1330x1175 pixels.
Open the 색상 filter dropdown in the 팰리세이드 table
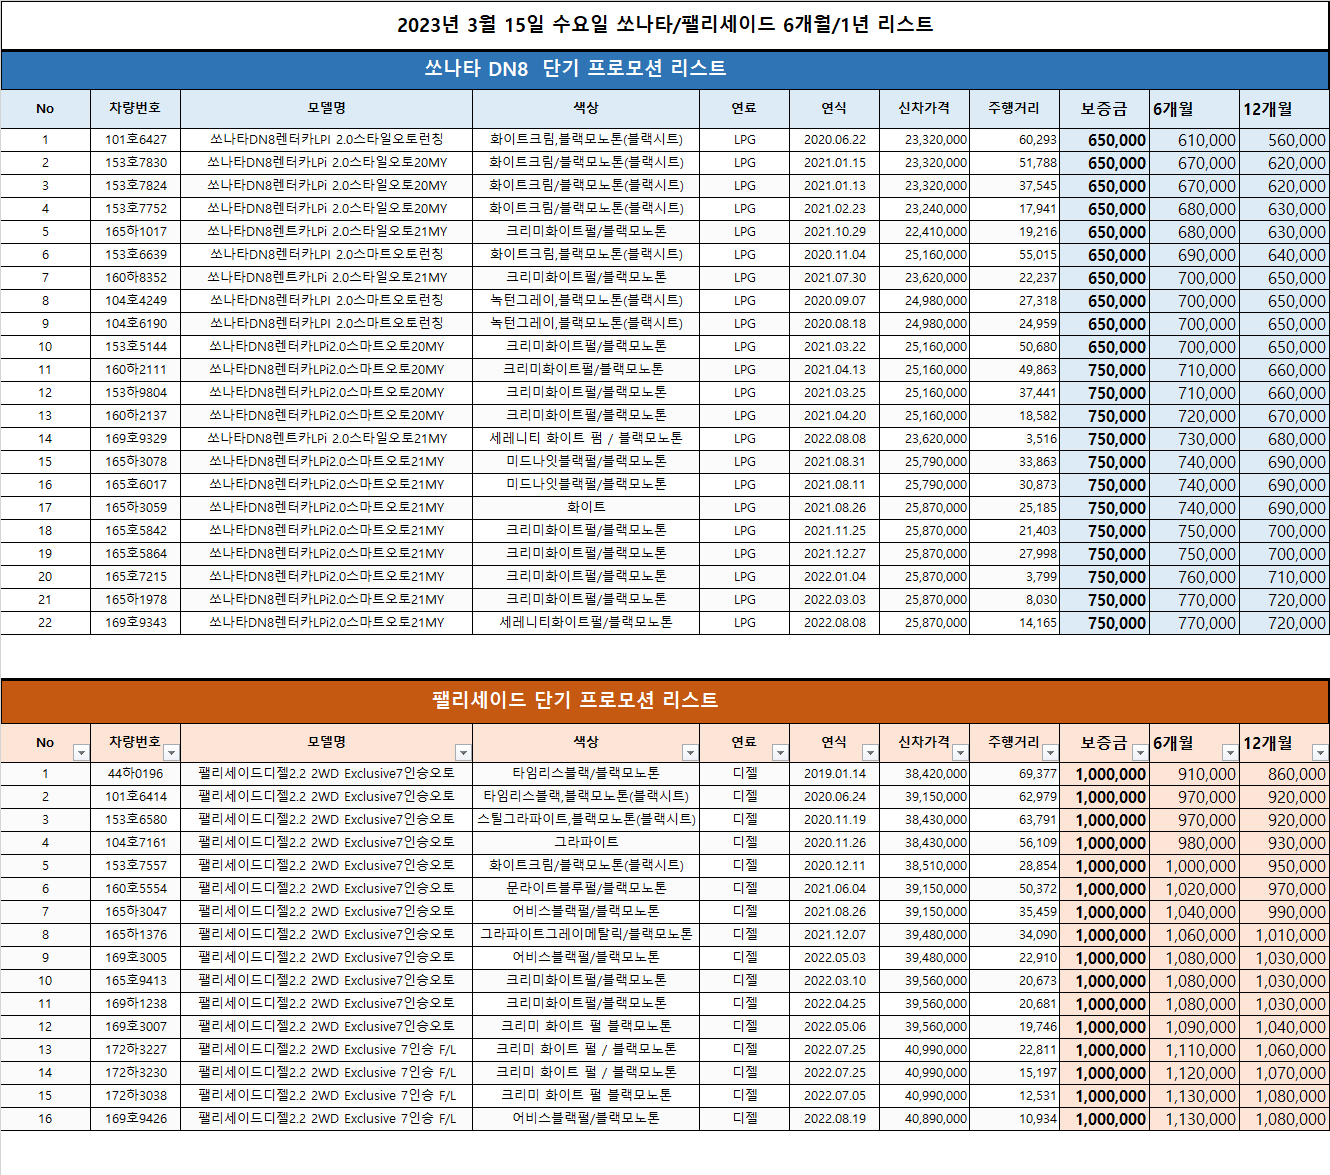690,753
